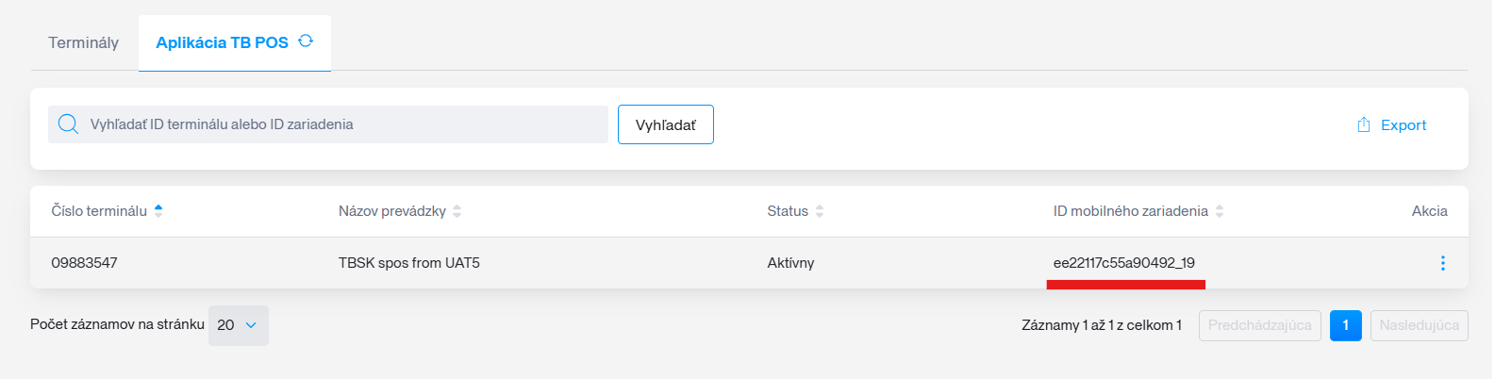Click the refresh icon beside Aplikácia TB POS
The height and width of the screenshot is (380, 1492).
pyautogui.click(x=306, y=42)
